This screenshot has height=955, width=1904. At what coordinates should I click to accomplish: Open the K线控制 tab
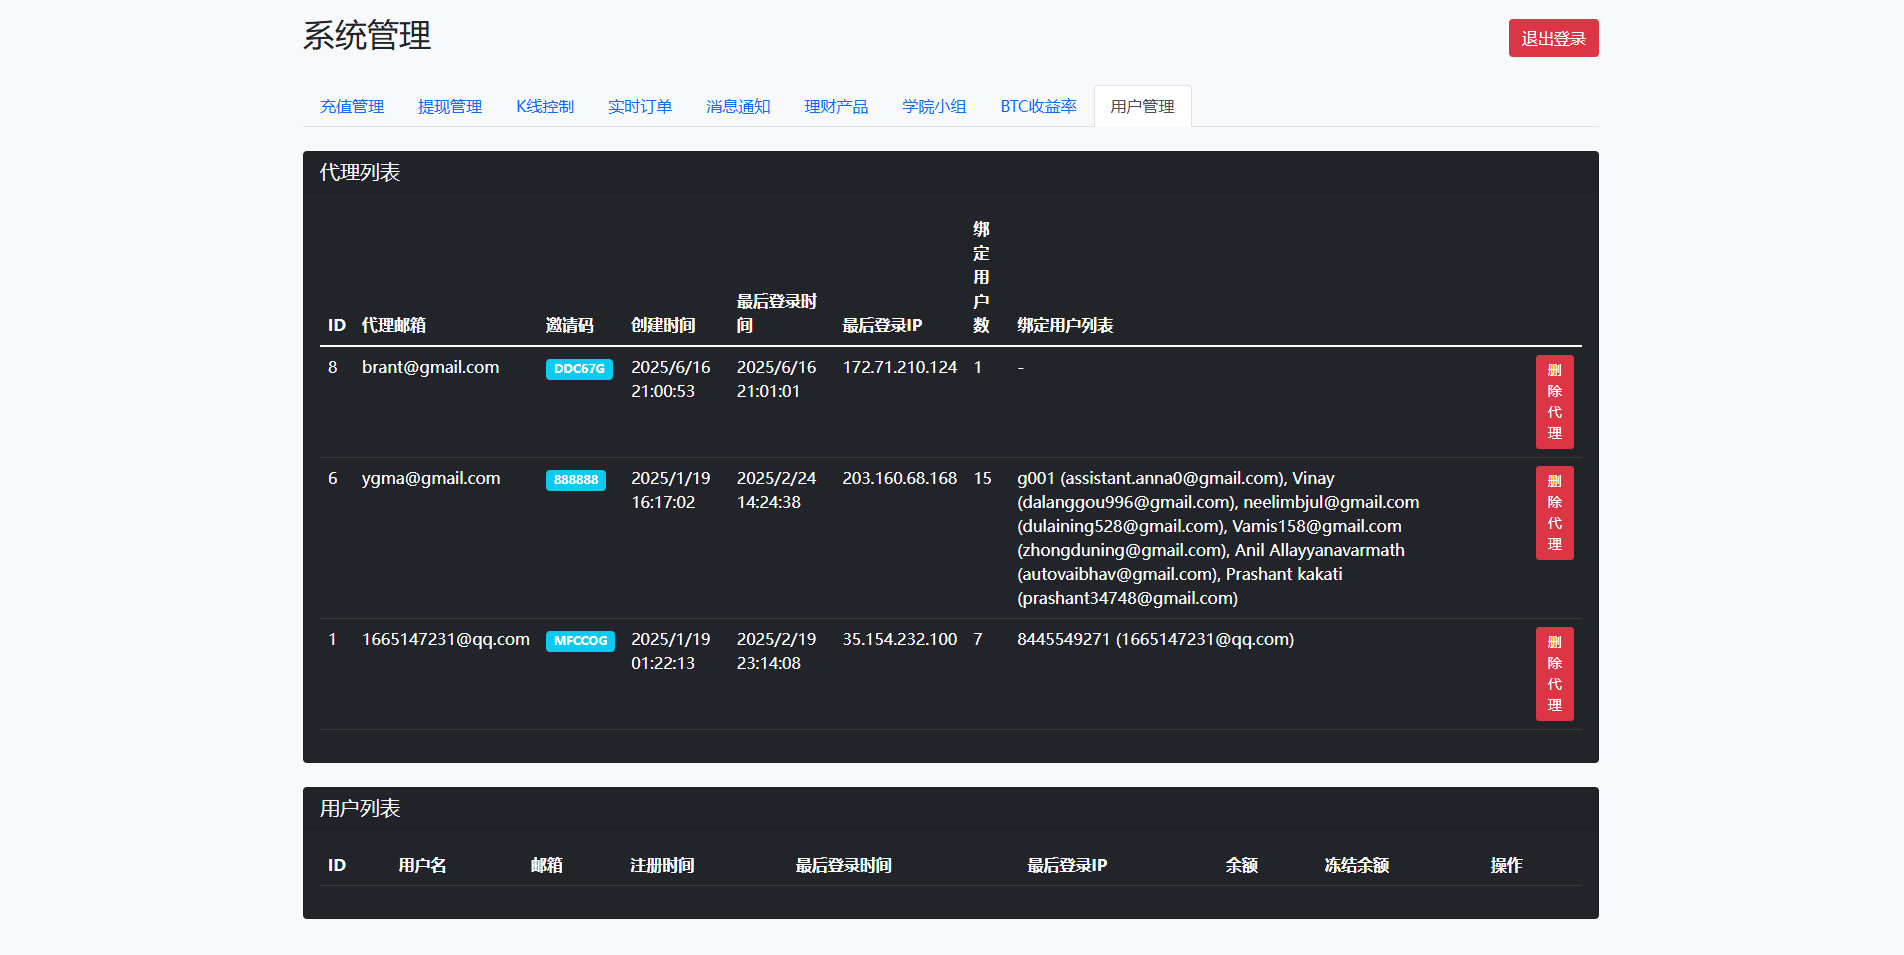click(545, 106)
